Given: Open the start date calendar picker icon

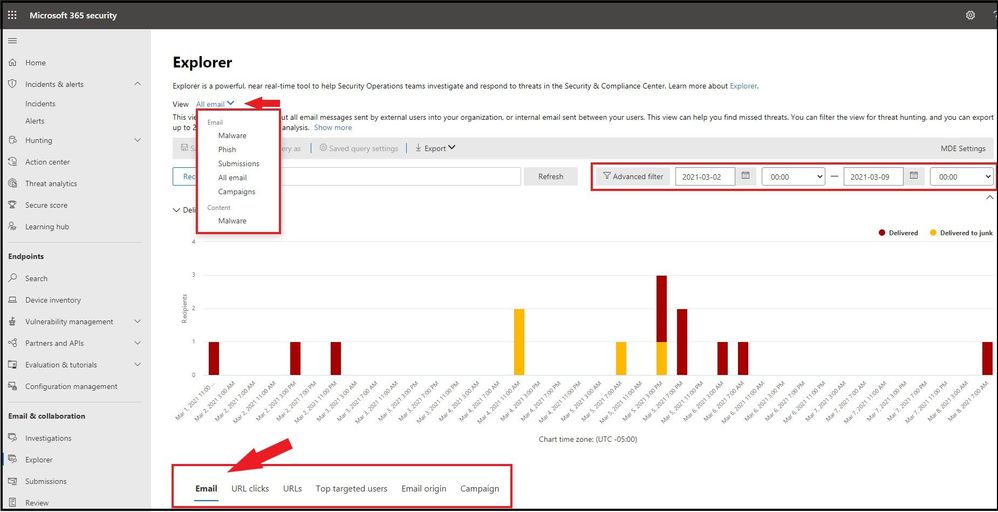Looking at the screenshot, I should [746, 176].
